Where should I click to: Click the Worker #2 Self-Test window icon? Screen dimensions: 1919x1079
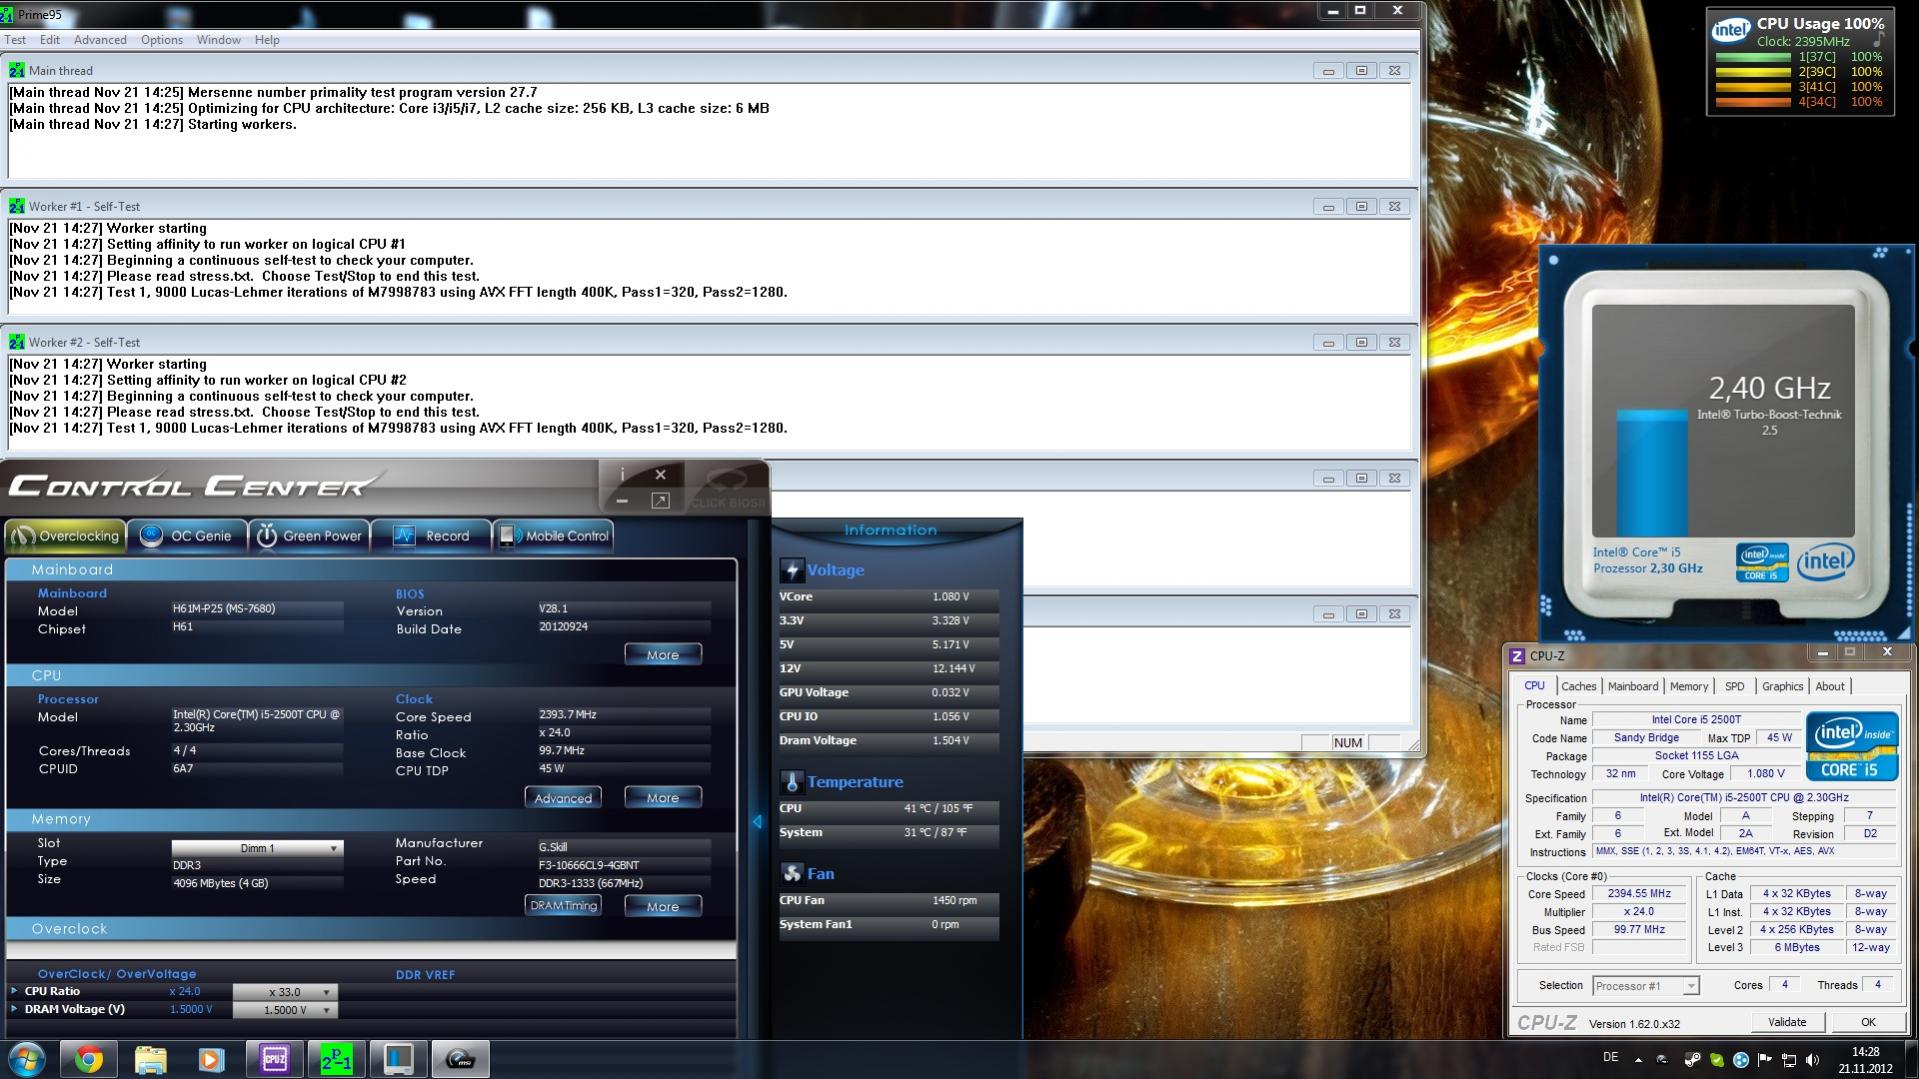pyautogui.click(x=17, y=342)
